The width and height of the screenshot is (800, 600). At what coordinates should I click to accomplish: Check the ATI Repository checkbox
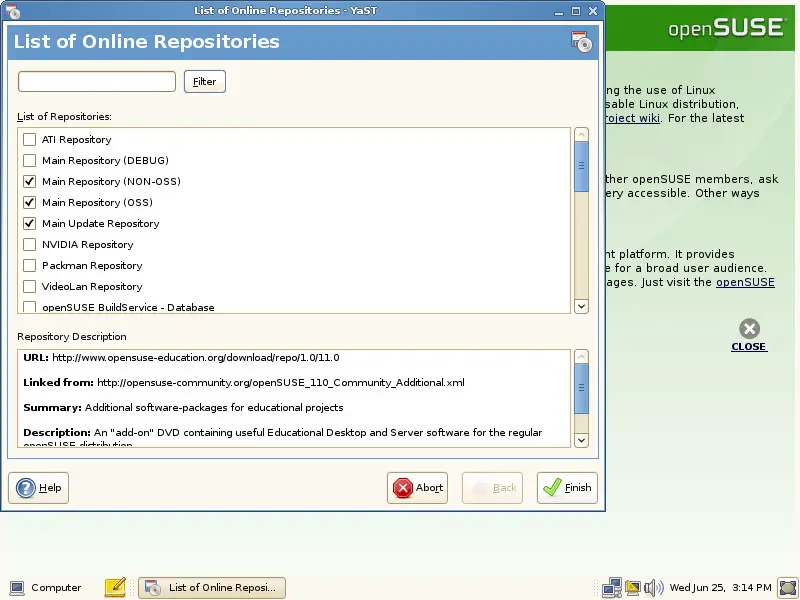[30, 139]
